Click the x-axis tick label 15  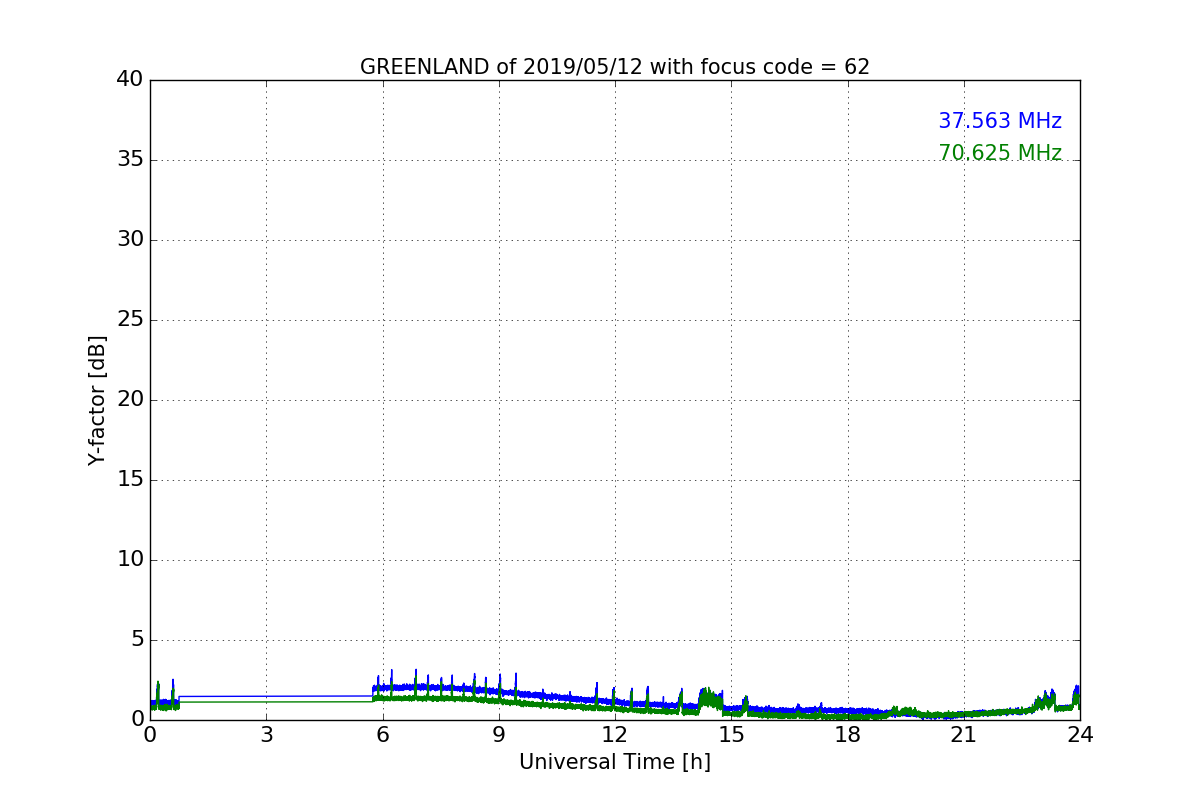[x=731, y=735]
